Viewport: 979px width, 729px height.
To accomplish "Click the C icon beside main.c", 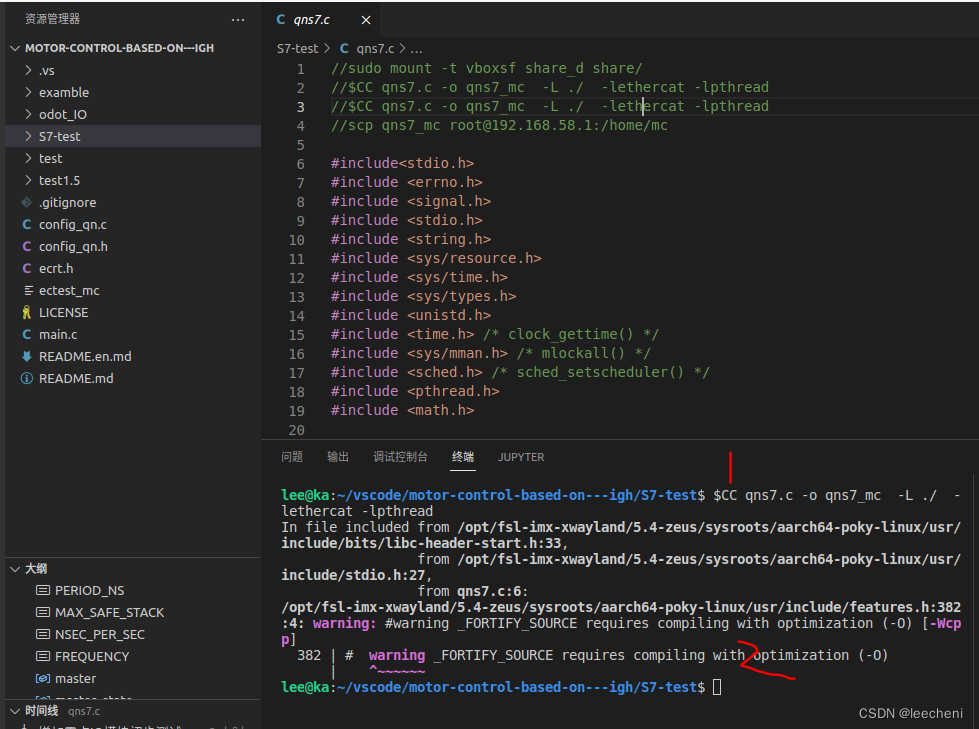I will pos(27,334).
